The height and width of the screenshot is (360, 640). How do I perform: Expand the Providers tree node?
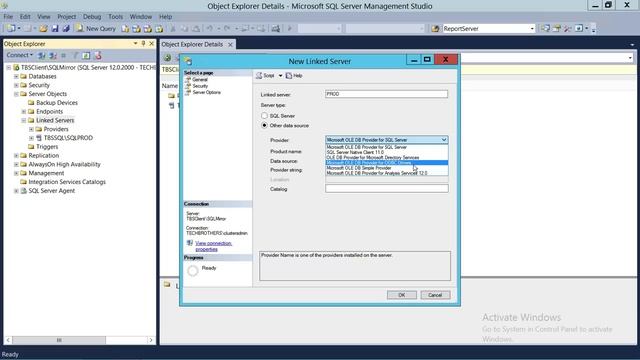tap(31, 129)
